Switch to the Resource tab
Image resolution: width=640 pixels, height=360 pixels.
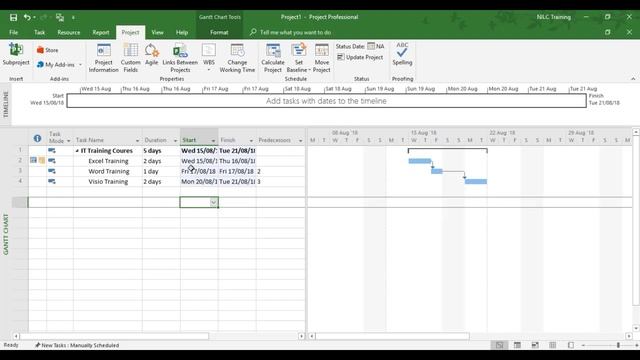click(69, 32)
